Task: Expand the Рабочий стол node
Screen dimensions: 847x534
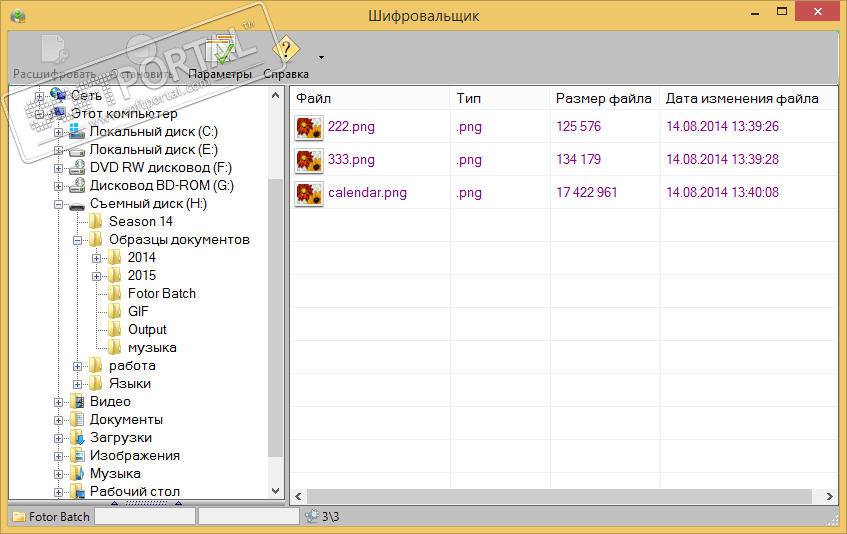Action: coord(58,492)
